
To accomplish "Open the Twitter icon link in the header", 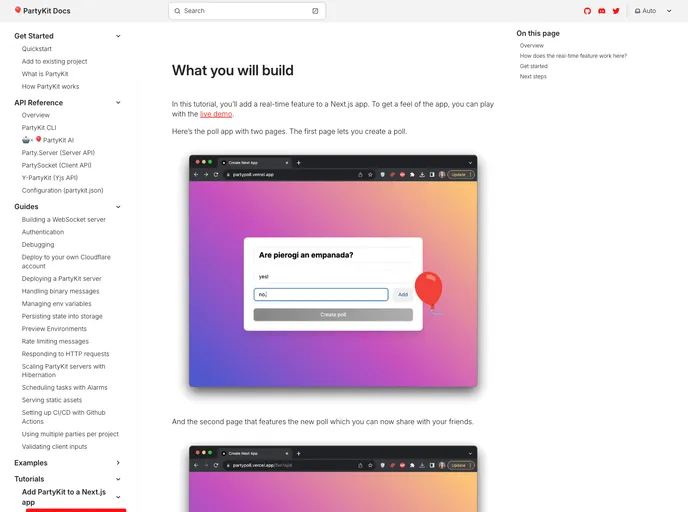I will pos(616,11).
